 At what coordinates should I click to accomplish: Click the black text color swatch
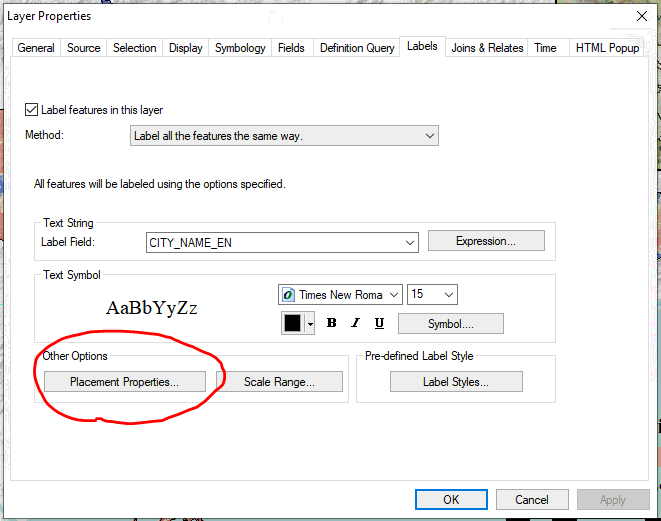tap(293, 323)
